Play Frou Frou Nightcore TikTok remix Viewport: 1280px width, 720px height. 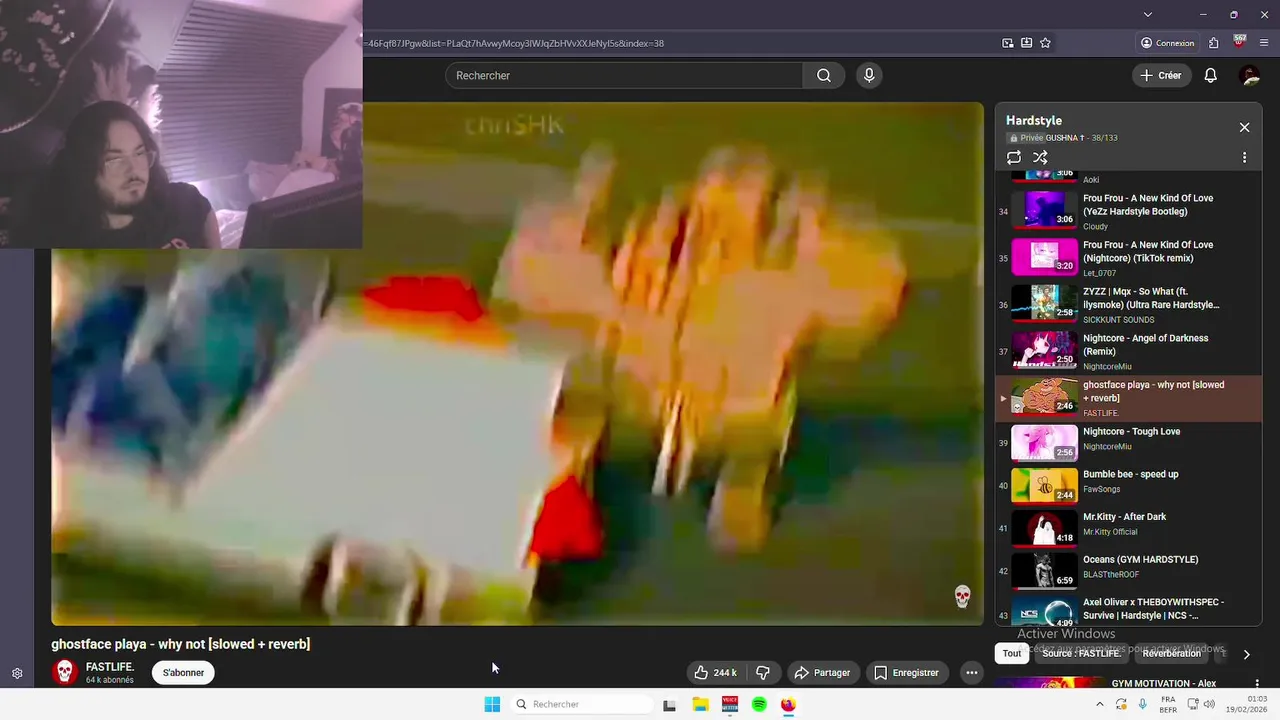pyautogui.click(x=1129, y=258)
